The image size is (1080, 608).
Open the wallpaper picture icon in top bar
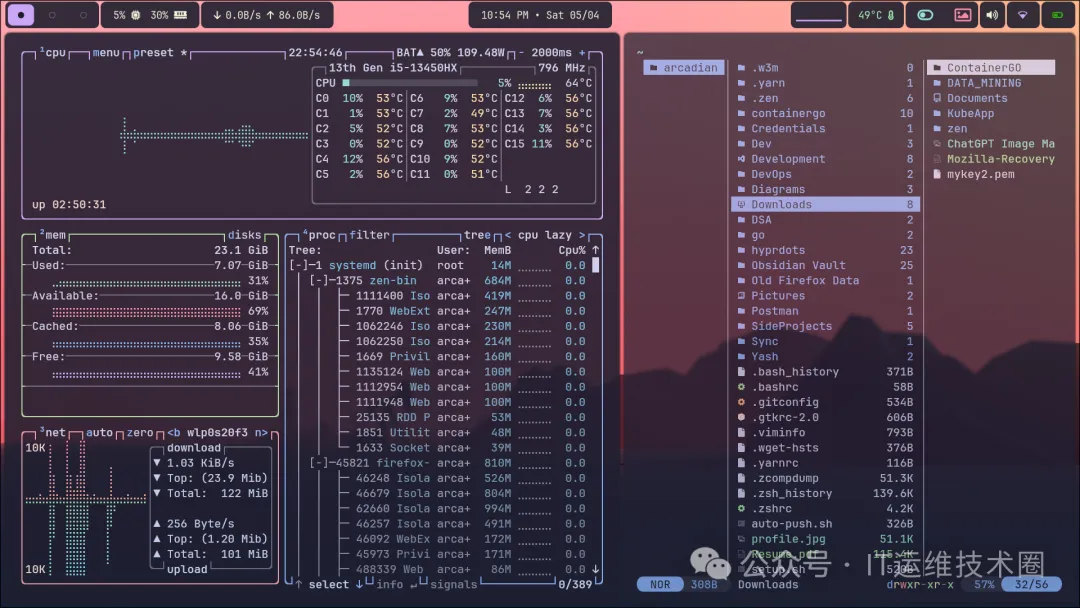(x=962, y=15)
